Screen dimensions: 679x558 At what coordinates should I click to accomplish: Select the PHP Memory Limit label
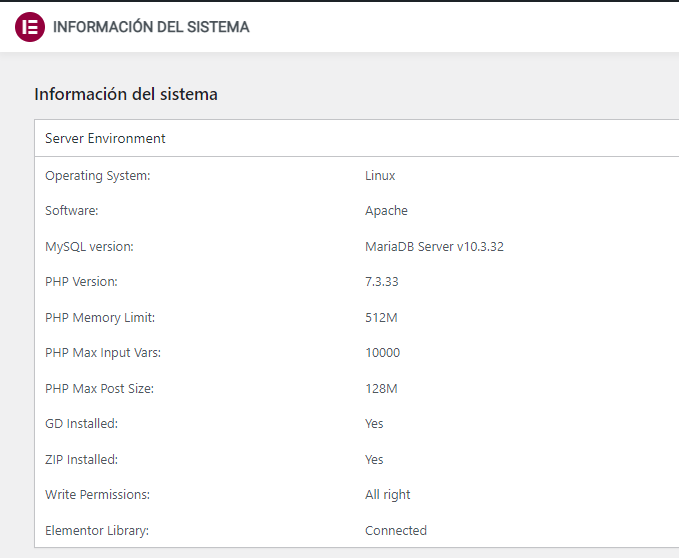100,318
